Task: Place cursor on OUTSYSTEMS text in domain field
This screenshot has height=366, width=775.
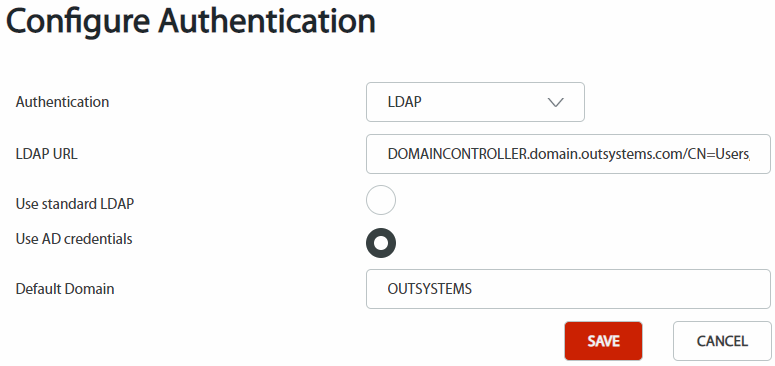Action: tap(430, 289)
